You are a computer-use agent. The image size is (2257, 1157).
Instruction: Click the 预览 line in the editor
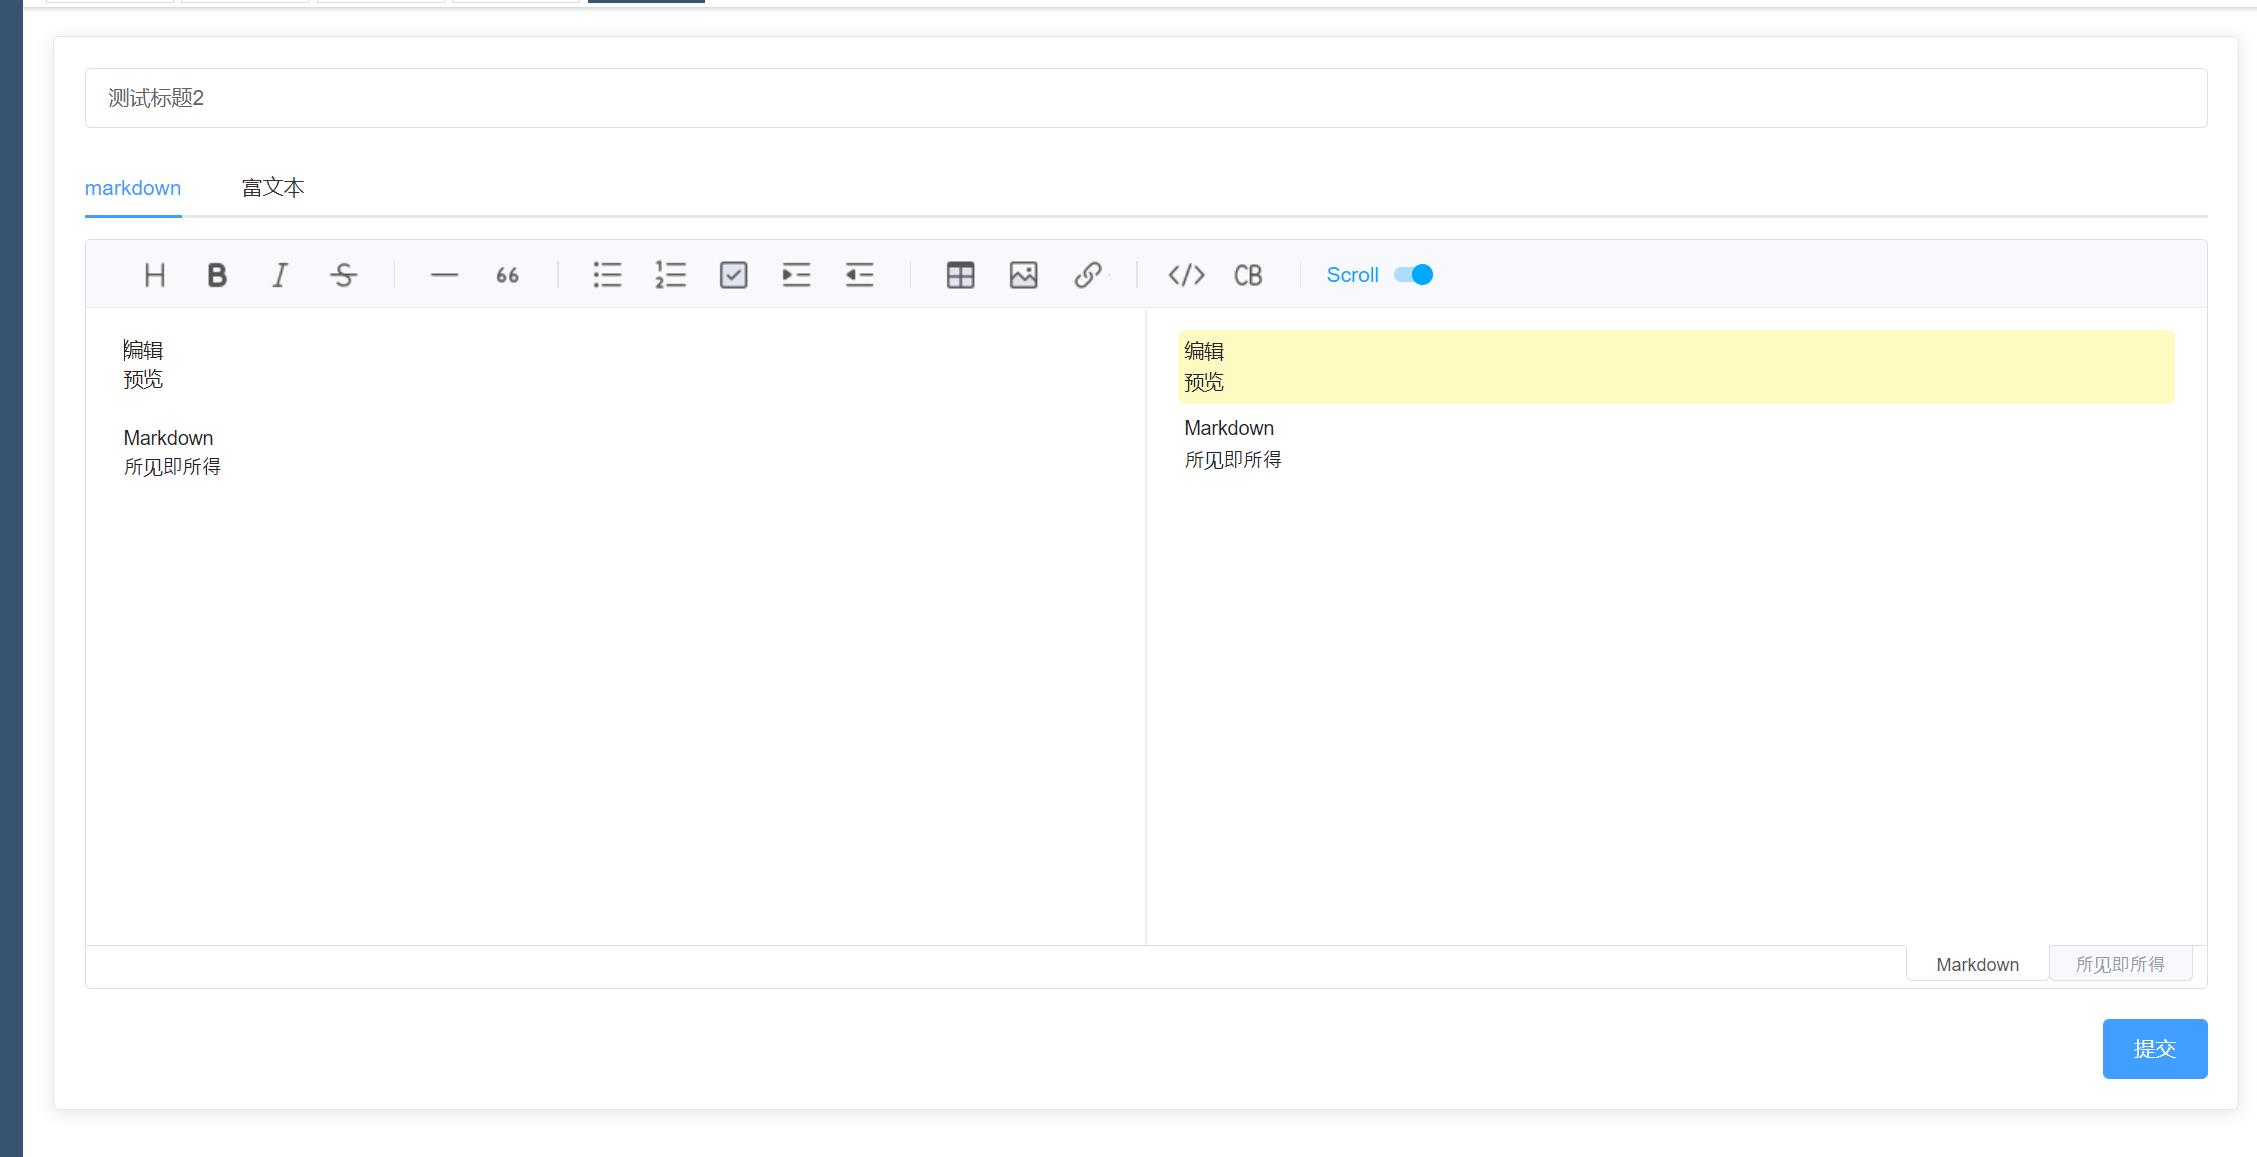[x=143, y=379]
